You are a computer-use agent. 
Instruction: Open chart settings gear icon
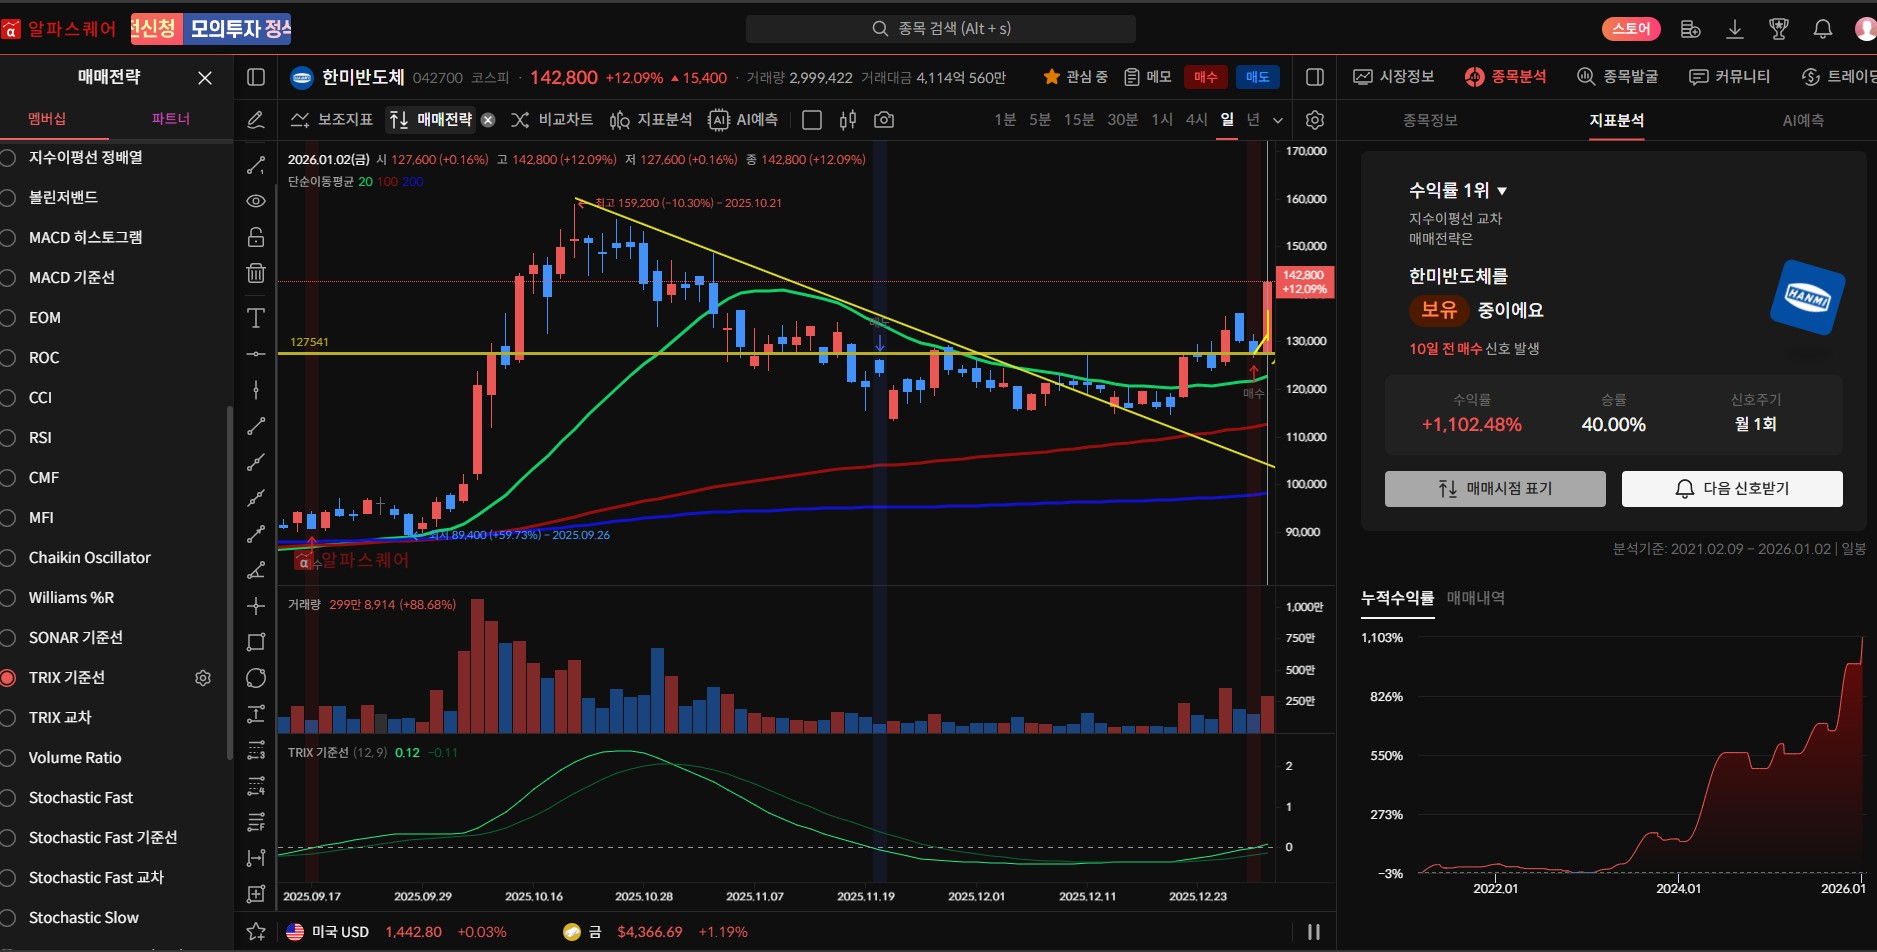coord(1315,120)
